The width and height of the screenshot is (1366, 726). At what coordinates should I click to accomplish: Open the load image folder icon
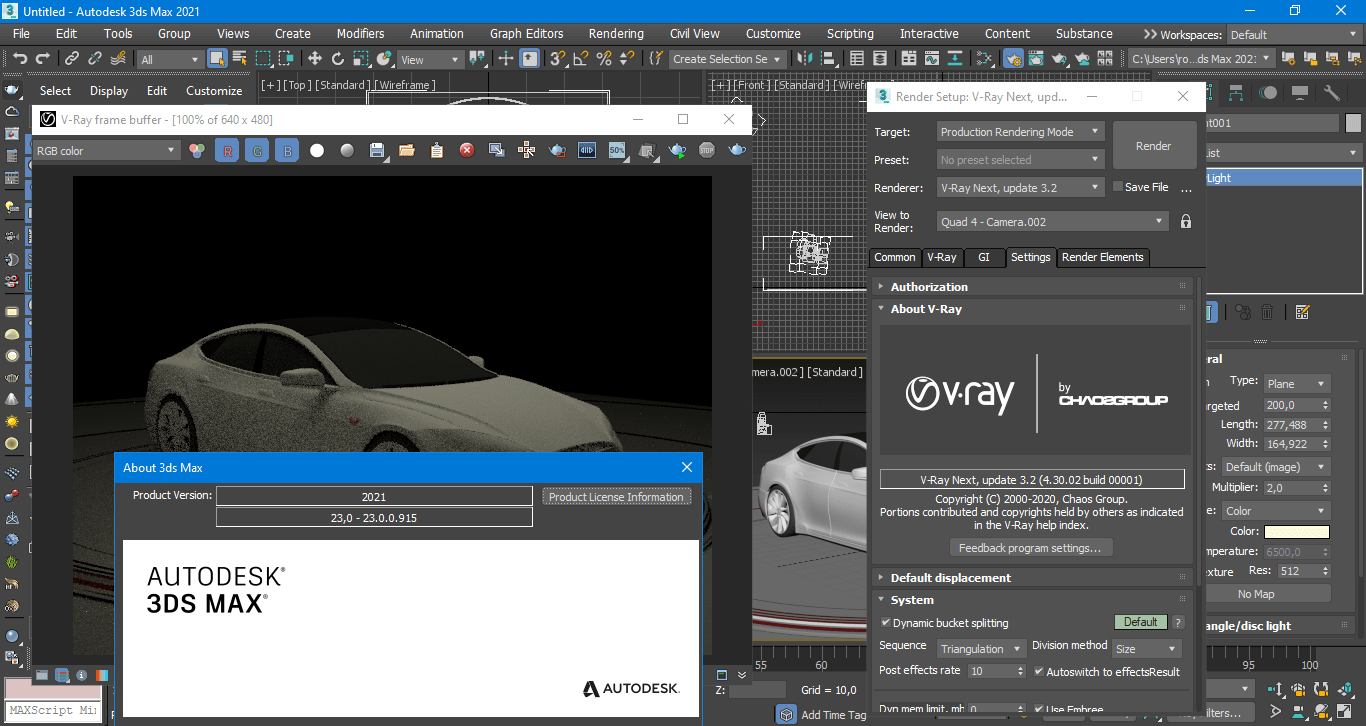(x=406, y=151)
